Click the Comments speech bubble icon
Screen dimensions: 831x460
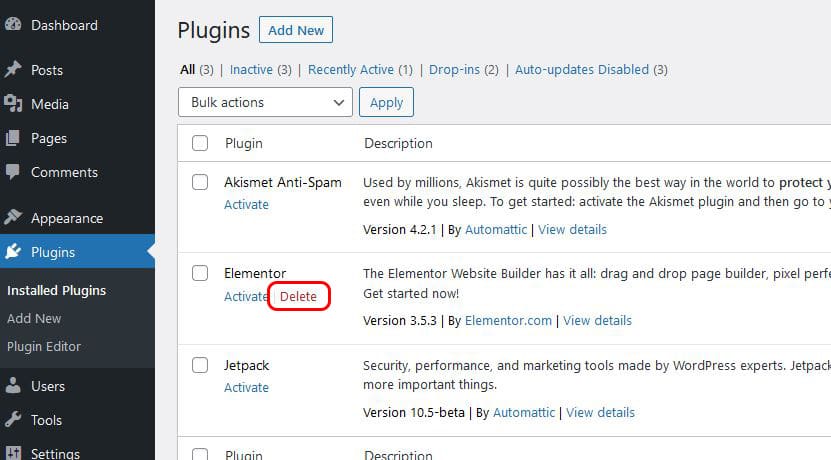point(14,172)
